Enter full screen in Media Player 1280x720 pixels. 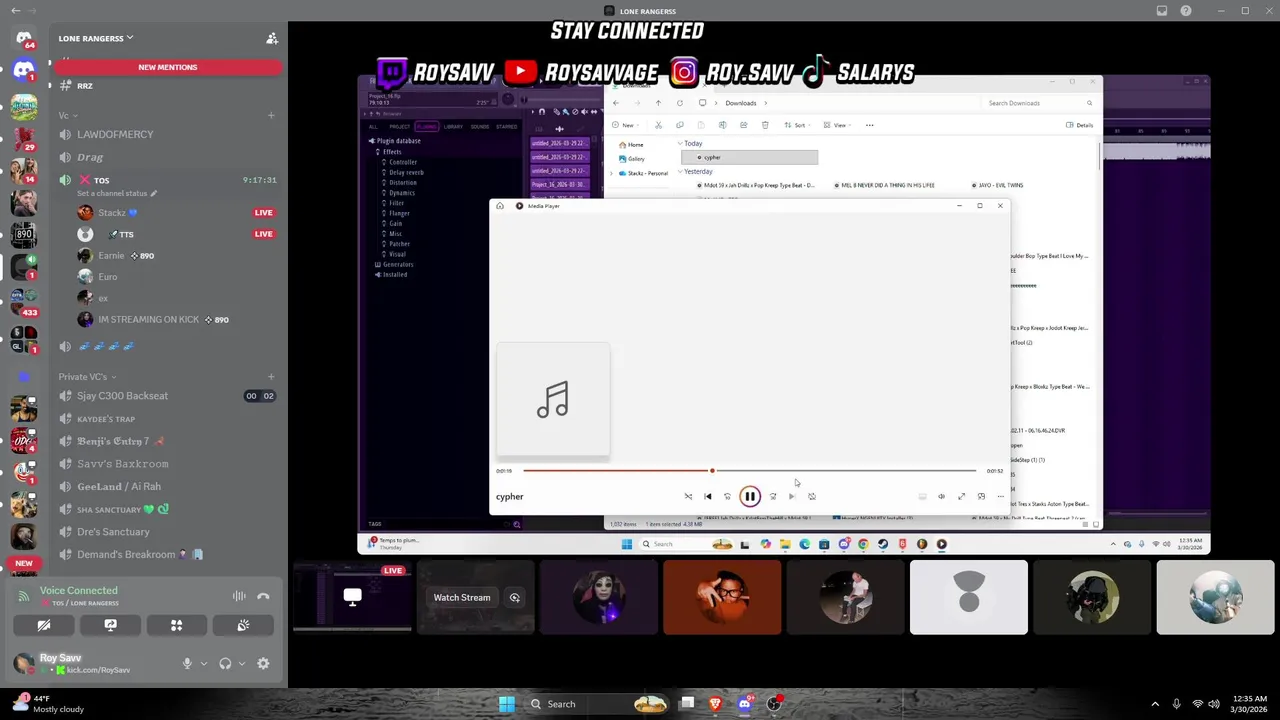point(961,496)
